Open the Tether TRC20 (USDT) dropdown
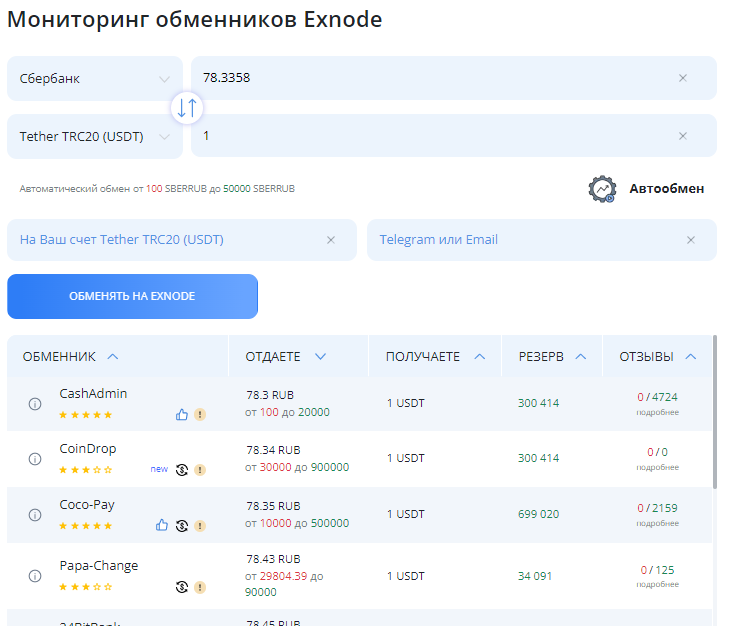 tap(95, 137)
